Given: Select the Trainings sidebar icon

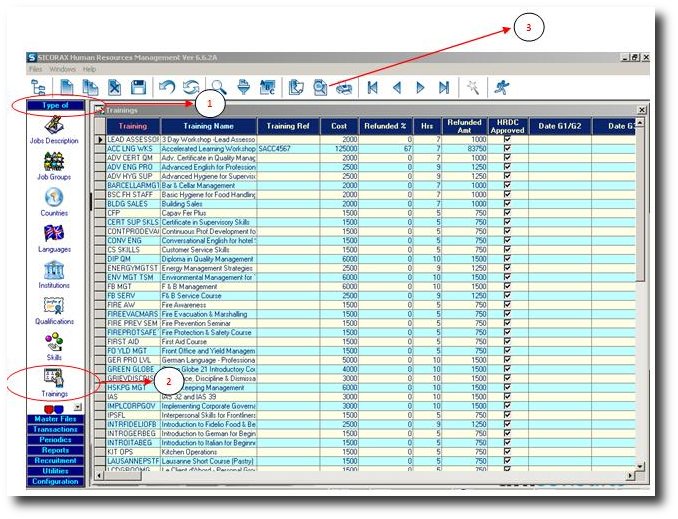Looking at the screenshot, I should [x=54, y=378].
